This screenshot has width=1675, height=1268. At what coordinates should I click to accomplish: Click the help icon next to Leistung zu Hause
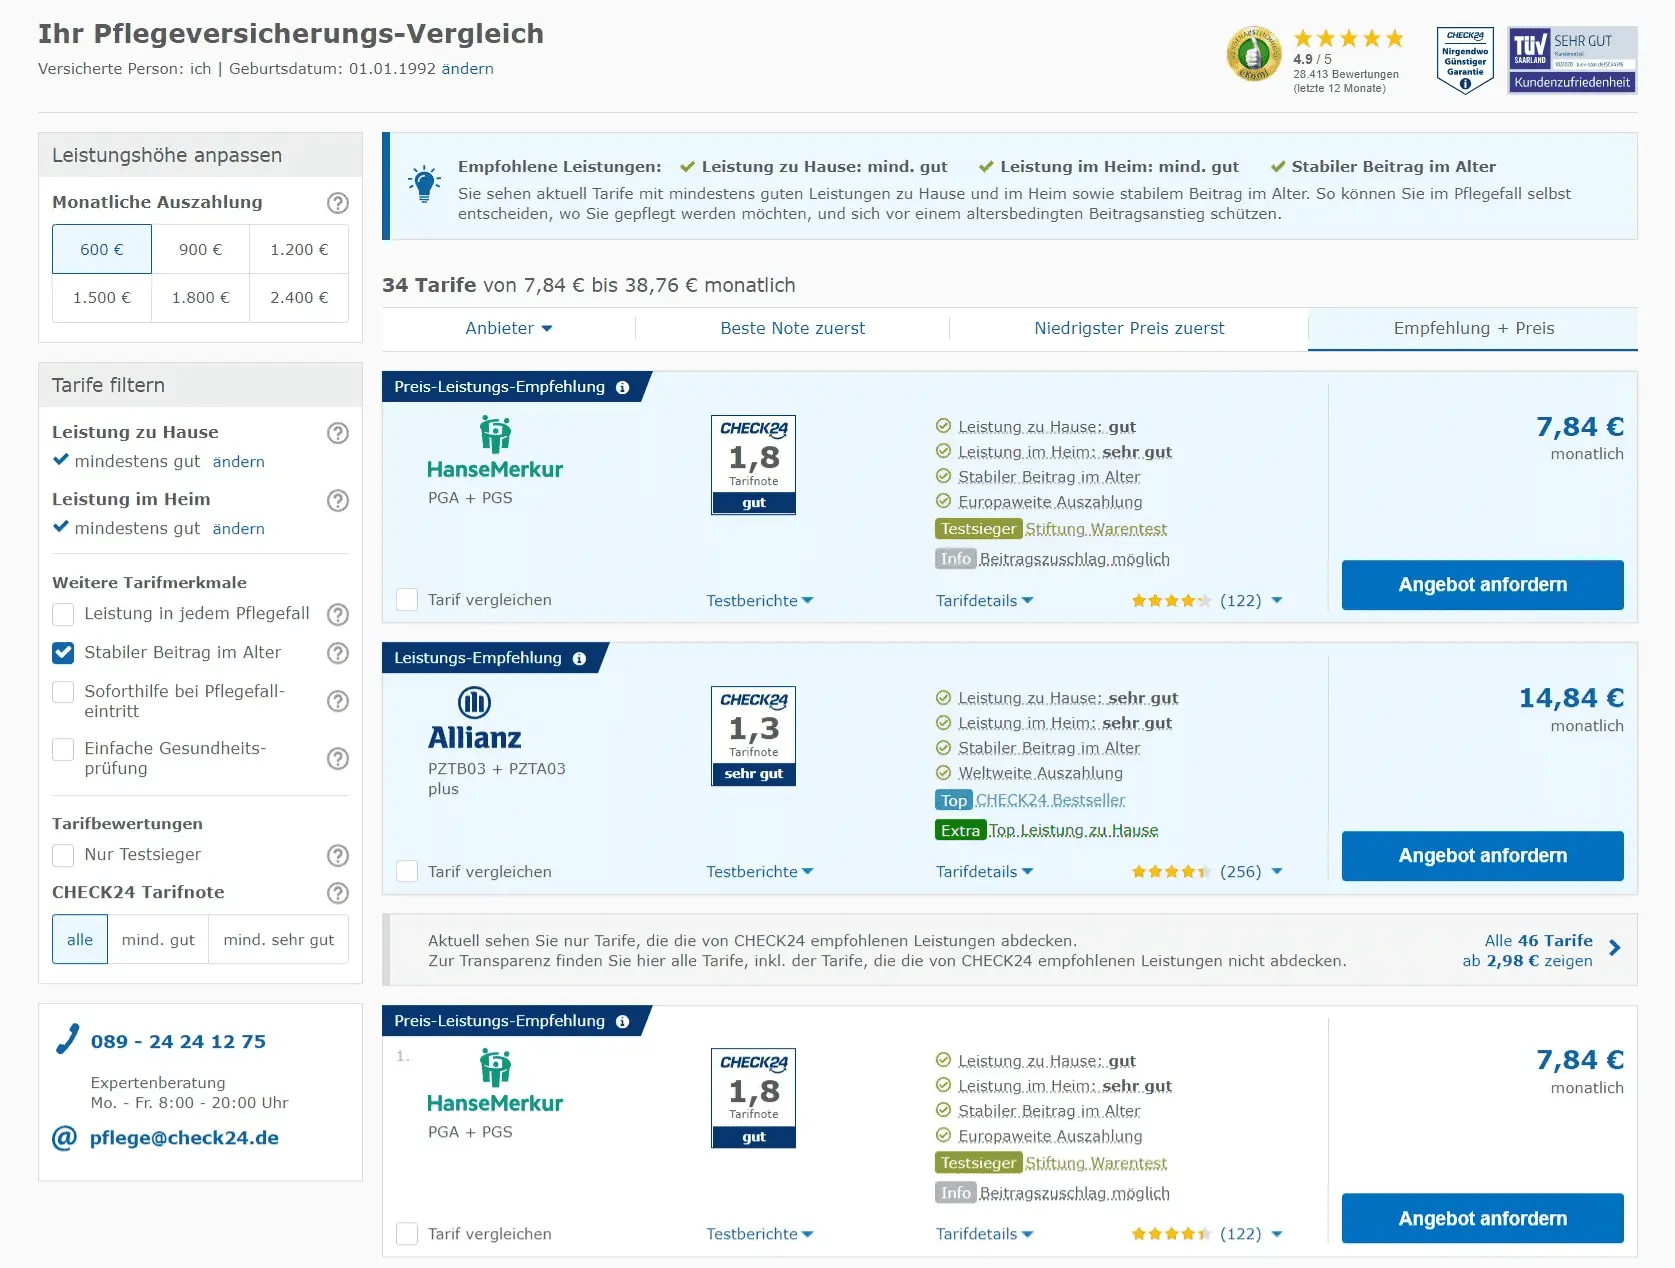338,433
